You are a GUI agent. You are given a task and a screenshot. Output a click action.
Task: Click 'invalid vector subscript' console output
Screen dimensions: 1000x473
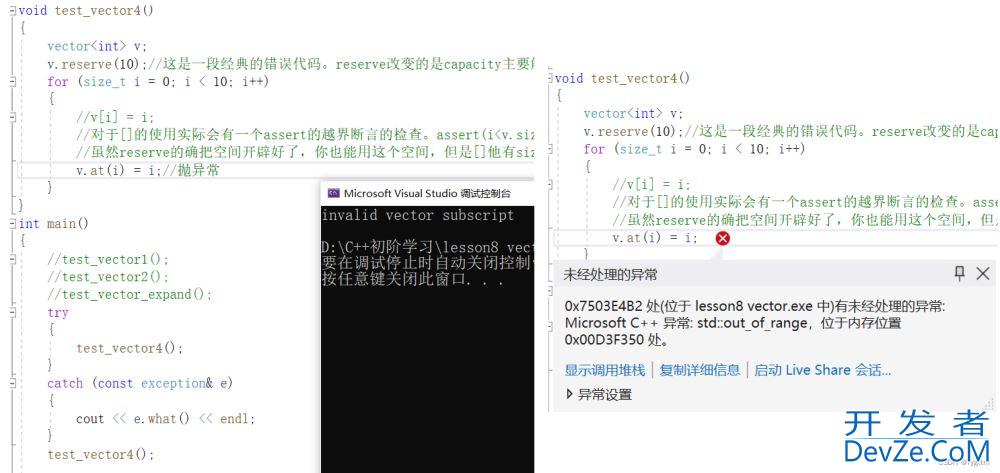click(418, 215)
